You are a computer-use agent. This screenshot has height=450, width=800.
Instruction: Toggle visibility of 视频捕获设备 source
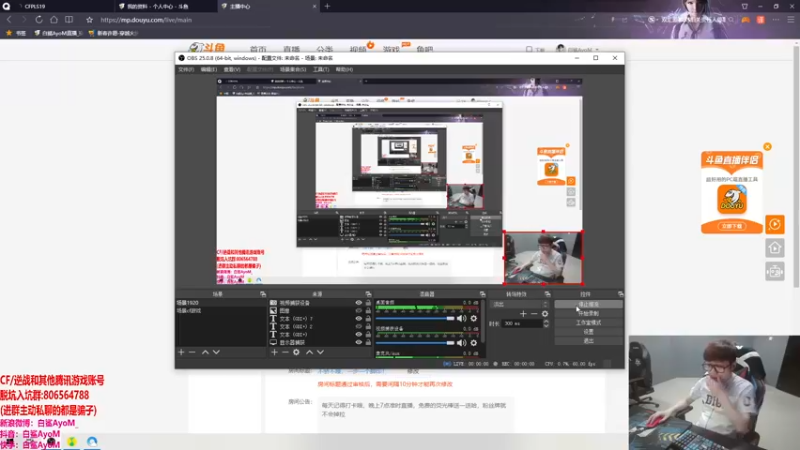tap(359, 303)
